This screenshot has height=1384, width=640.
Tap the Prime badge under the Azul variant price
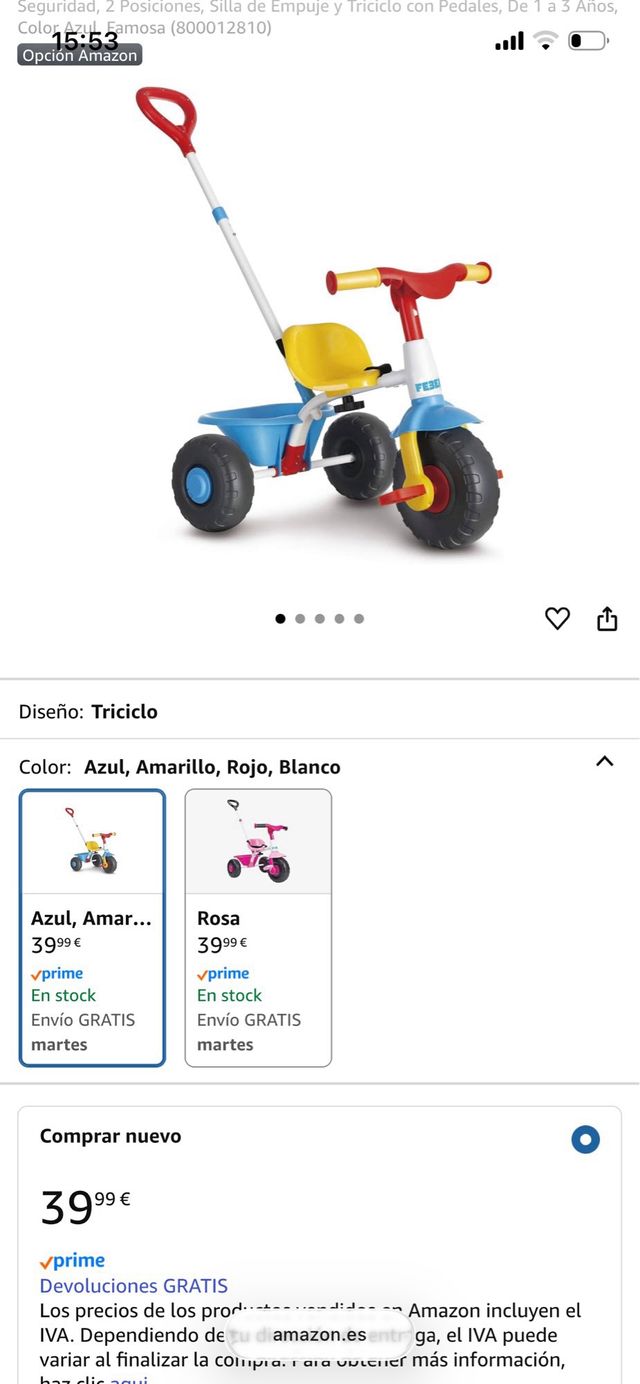point(57,972)
